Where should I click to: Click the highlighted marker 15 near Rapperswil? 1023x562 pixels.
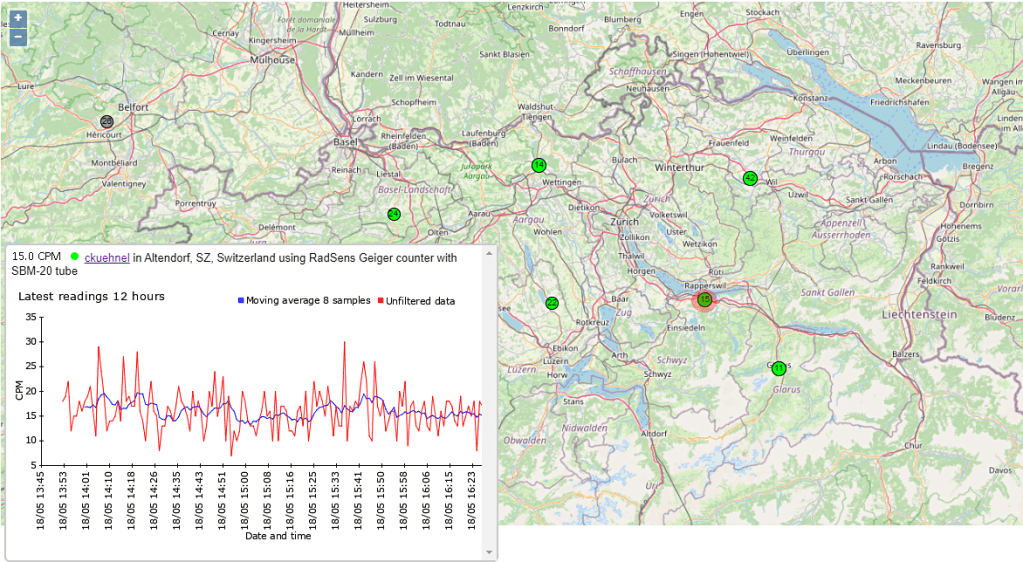[x=704, y=299]
